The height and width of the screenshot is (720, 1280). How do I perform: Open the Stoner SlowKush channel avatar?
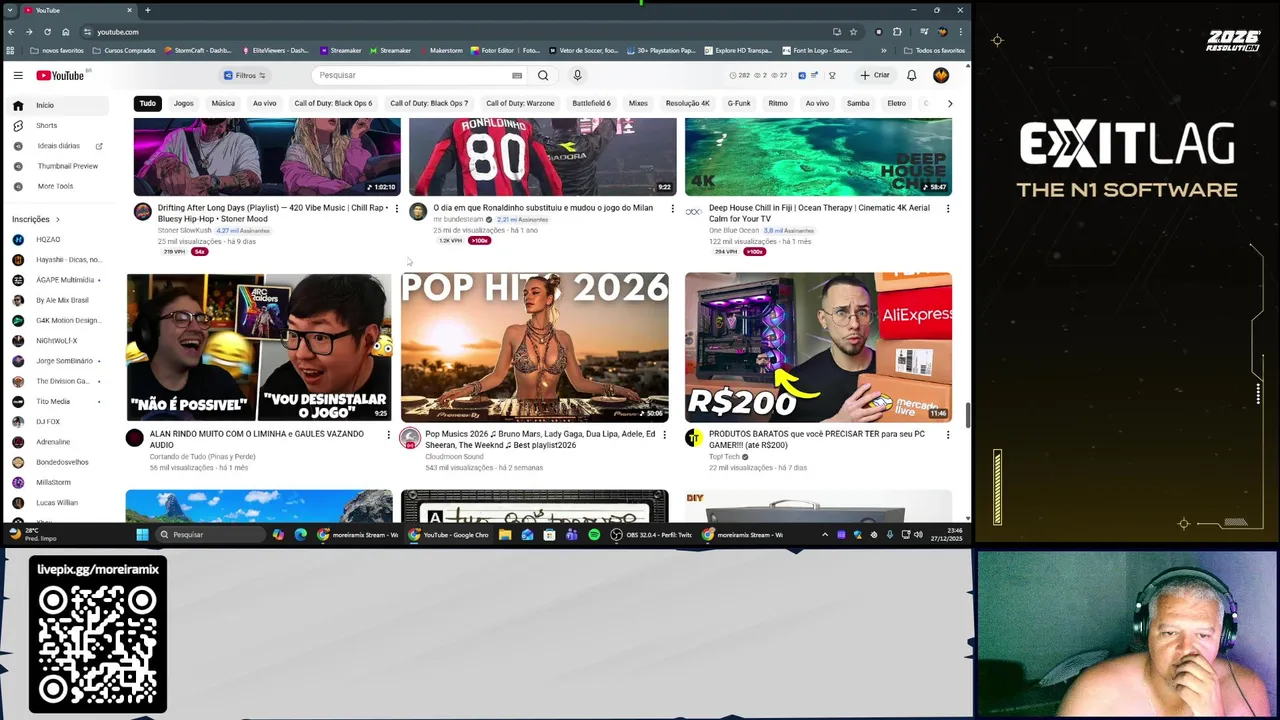[x=143, y=212]
